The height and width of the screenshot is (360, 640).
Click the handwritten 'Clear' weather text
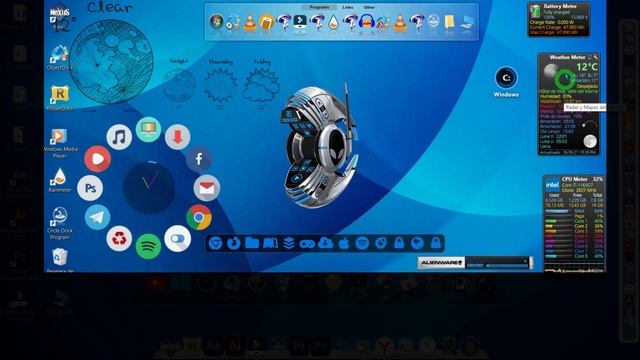[x=109, y=7]
